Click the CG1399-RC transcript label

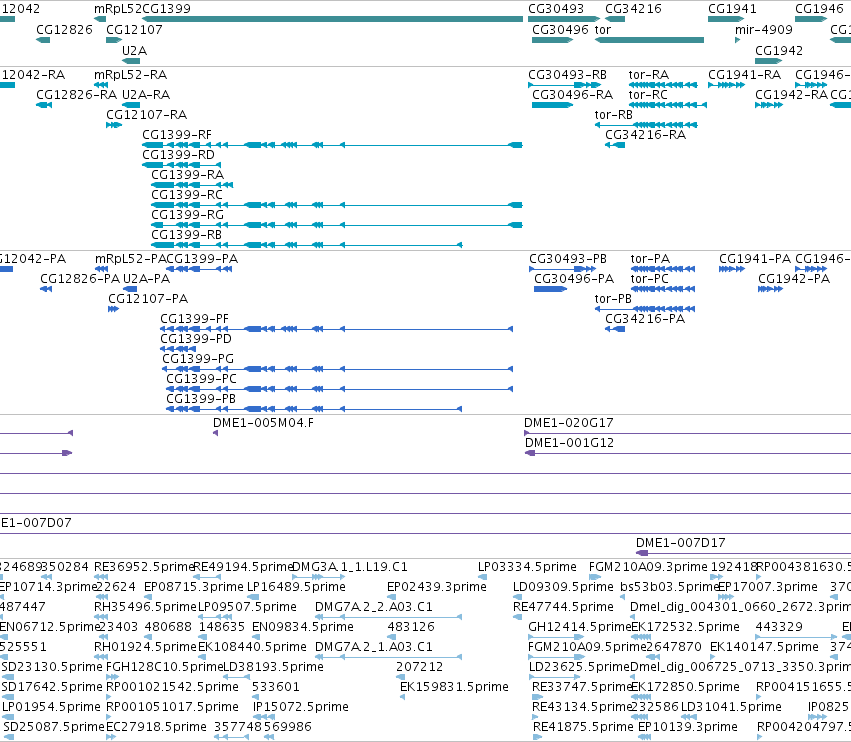coord(187,195)
